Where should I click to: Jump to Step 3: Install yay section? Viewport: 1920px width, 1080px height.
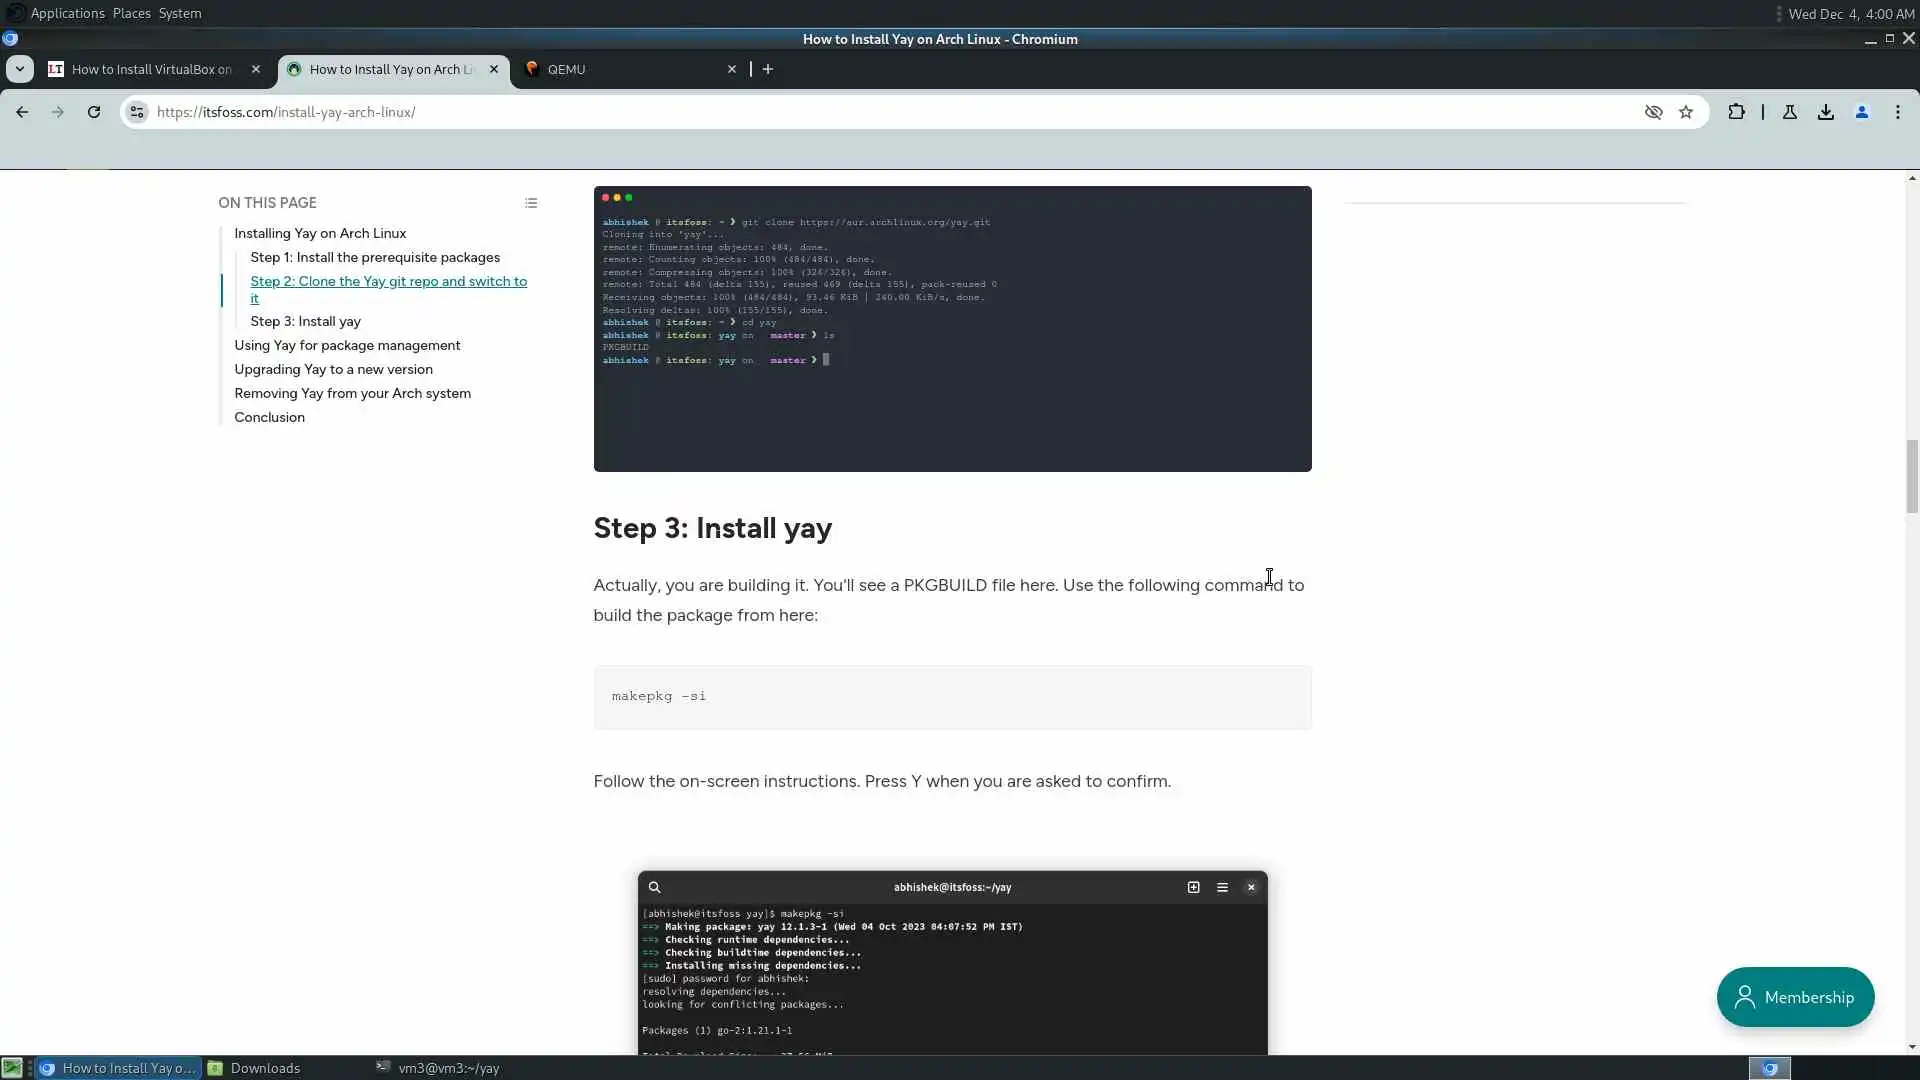305,321
